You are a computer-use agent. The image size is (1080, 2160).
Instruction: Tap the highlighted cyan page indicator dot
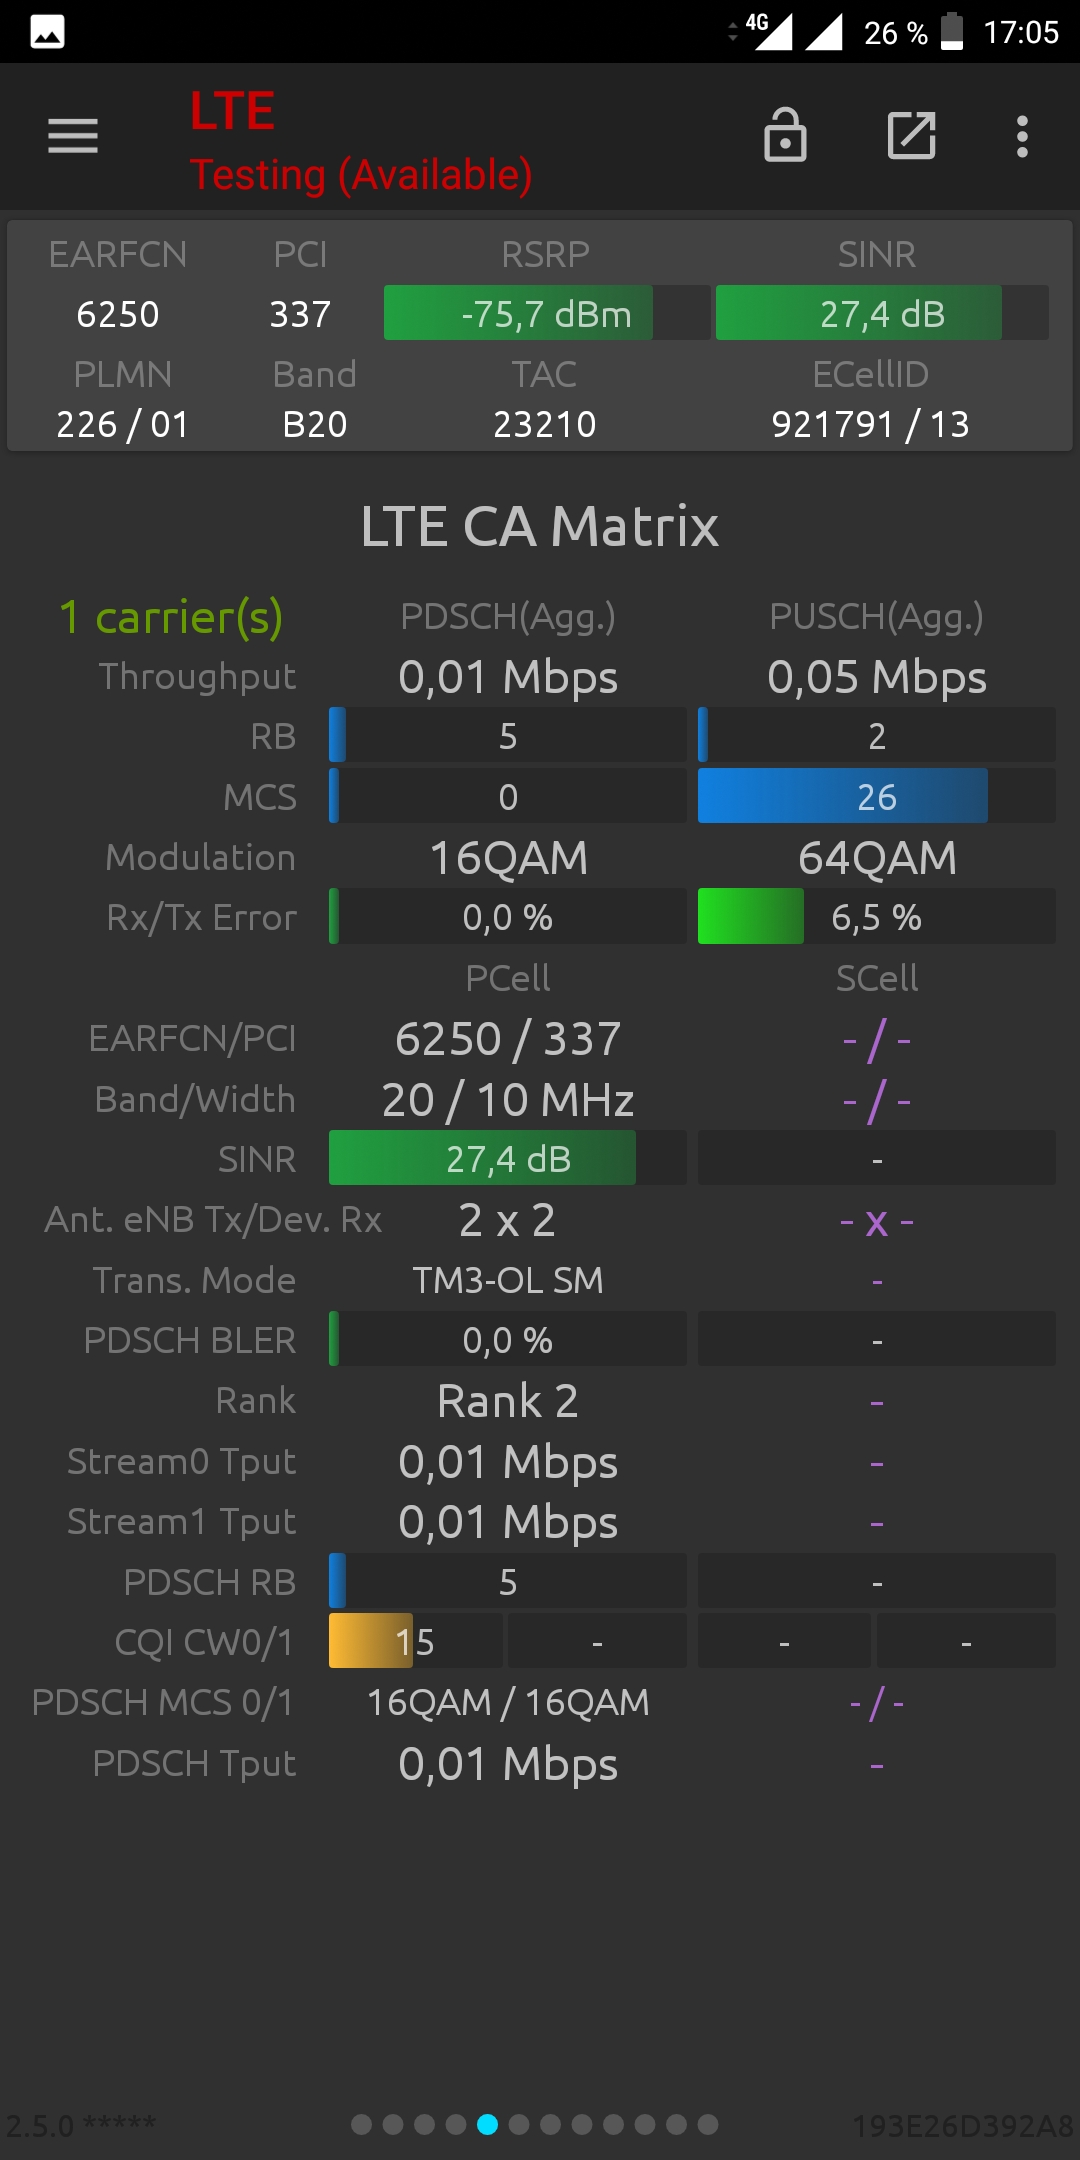[x=488, y=2124]
